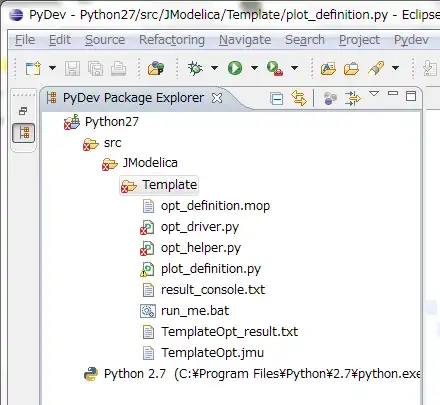Open the Pydev menu
Image resolution: width=440 pixels, height=405 pixels.
411,40
